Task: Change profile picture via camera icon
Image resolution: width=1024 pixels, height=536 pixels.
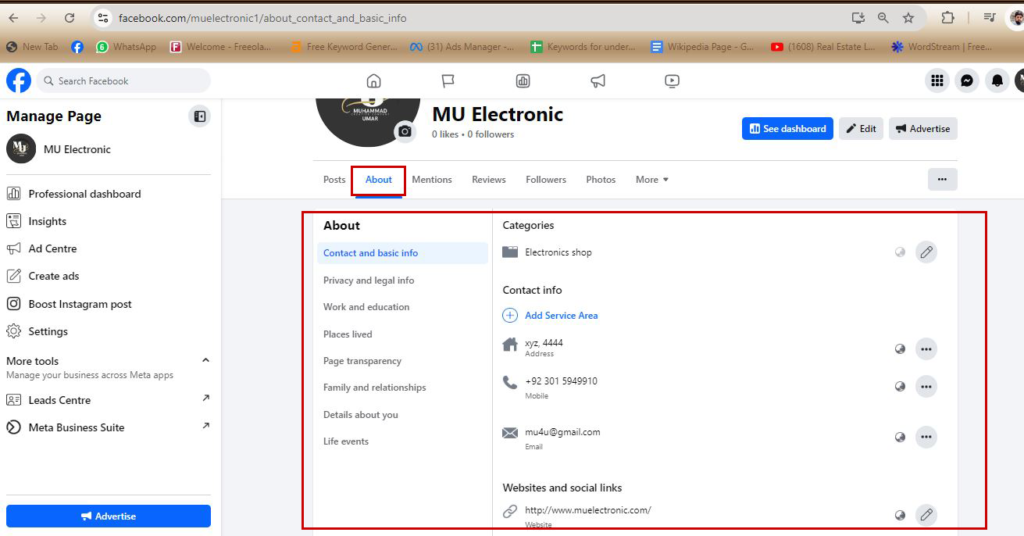Action: (405, 131)
